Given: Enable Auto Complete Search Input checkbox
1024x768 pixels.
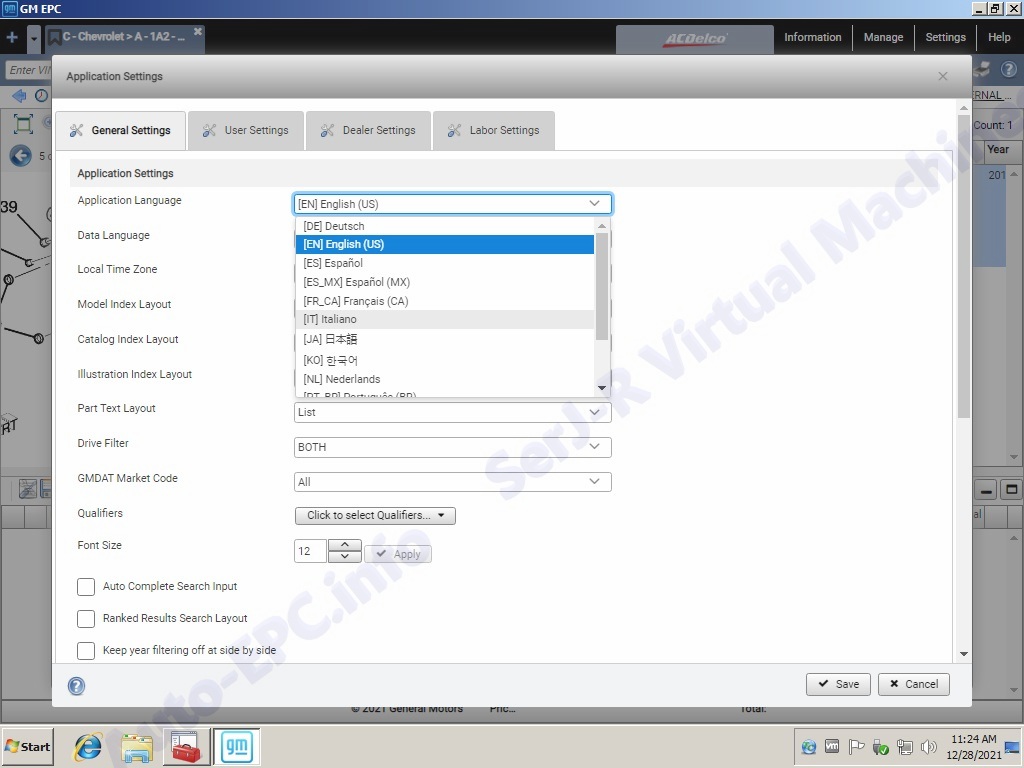Looking at the screenshot, I should click(86, 586).
